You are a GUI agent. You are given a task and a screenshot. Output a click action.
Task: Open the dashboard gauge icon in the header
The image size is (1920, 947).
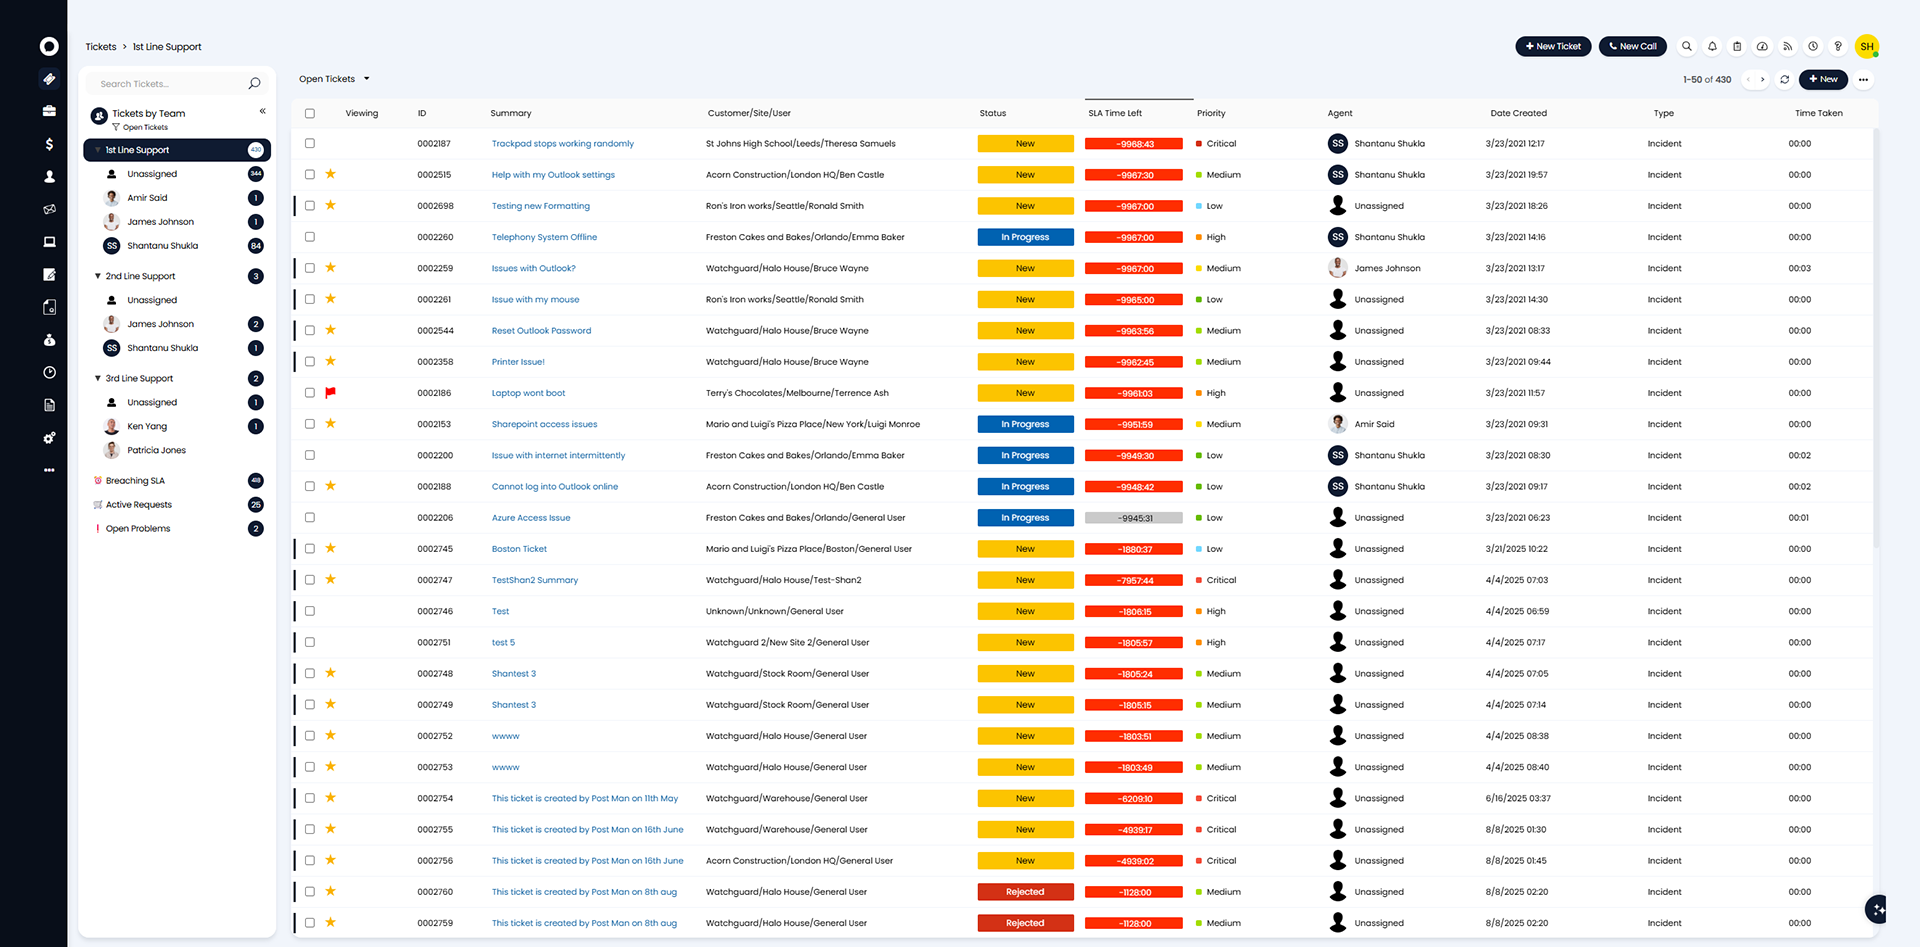pos(1762,46)
